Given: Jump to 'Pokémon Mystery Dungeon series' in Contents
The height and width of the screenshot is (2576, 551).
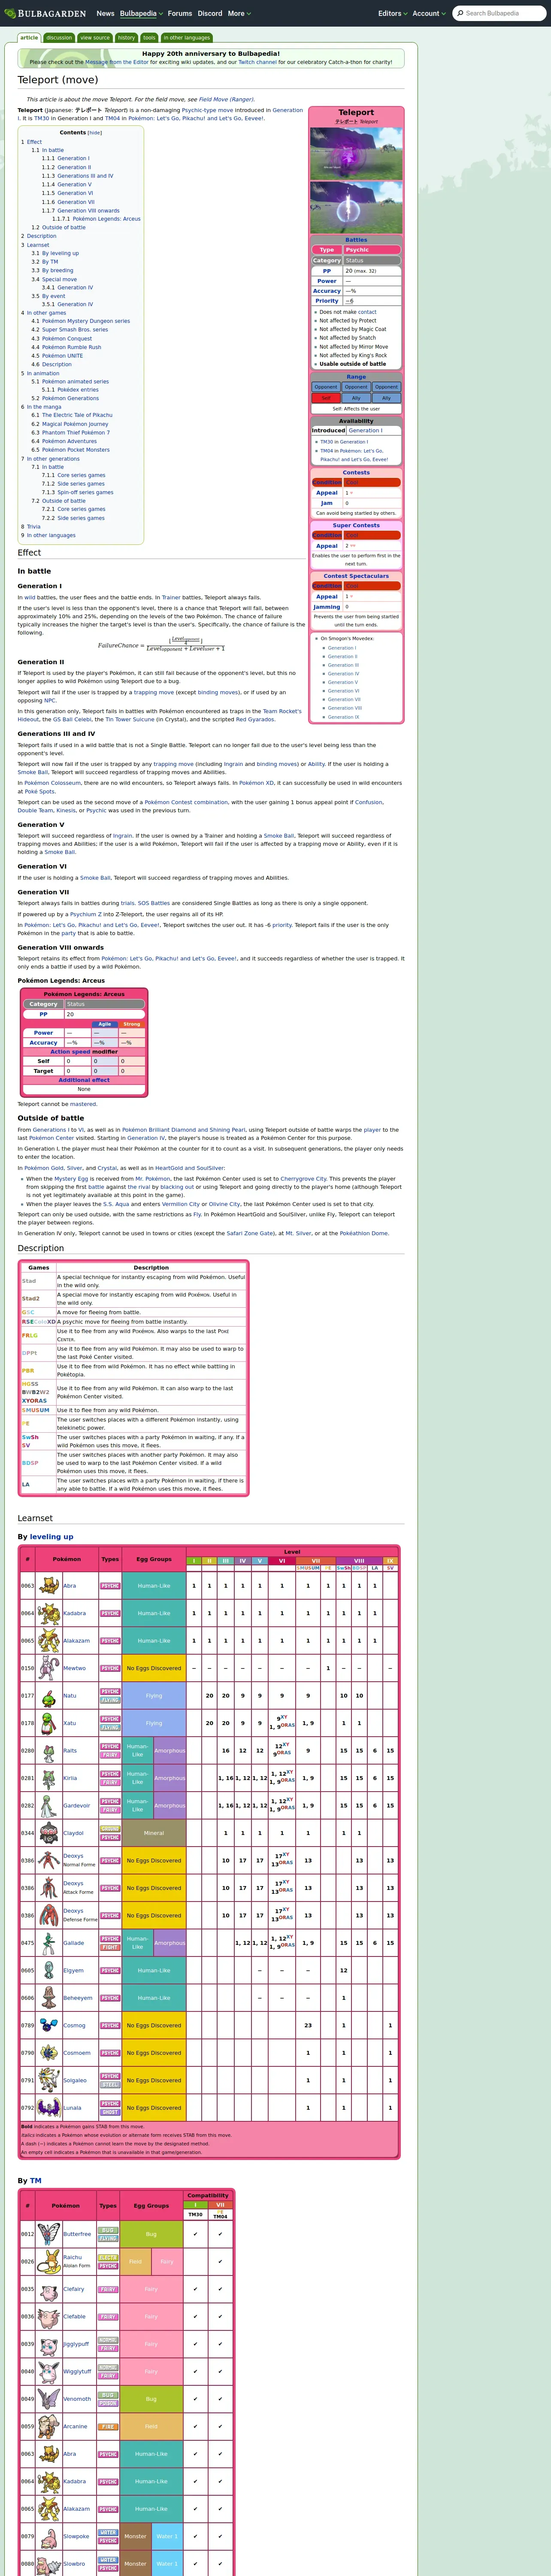Looking at the screenshot, I should [86, 321].
